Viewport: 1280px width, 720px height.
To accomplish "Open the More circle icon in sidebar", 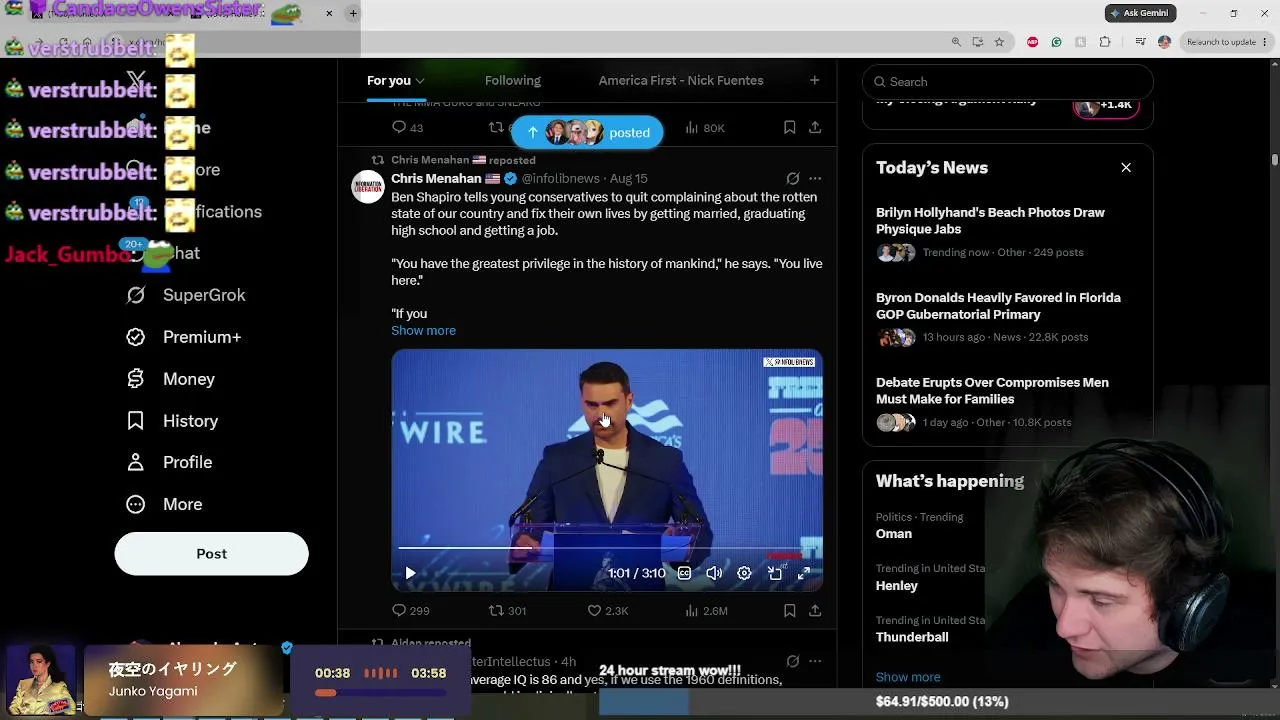I will click(136, 504).
